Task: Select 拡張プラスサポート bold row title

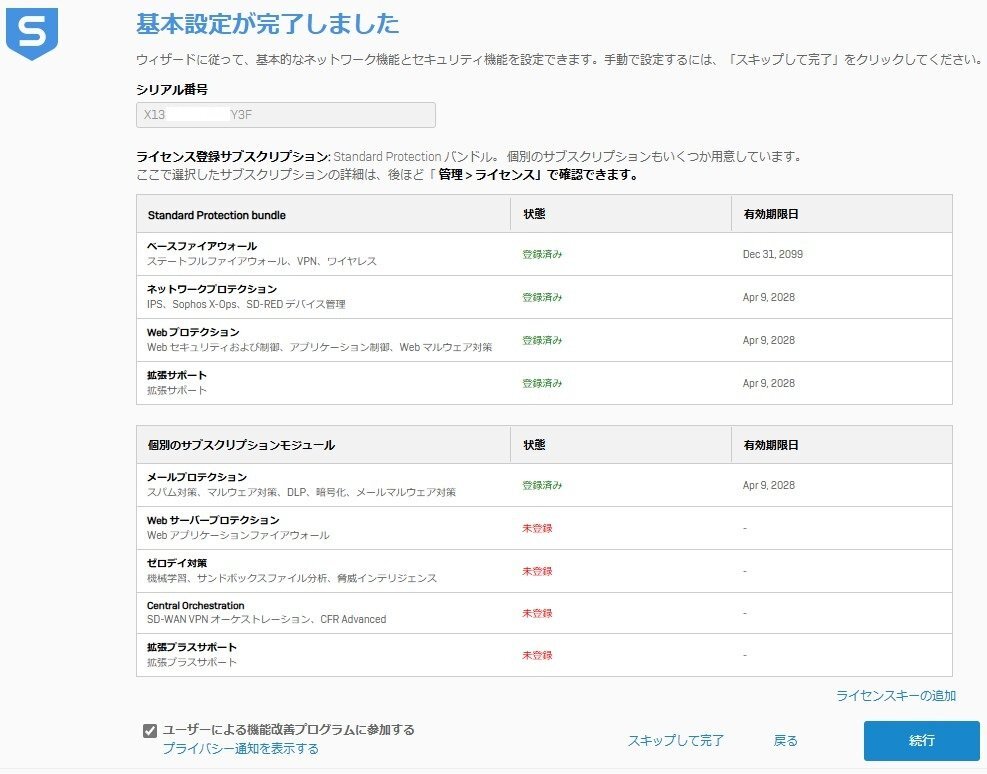Action: point(191,648)
